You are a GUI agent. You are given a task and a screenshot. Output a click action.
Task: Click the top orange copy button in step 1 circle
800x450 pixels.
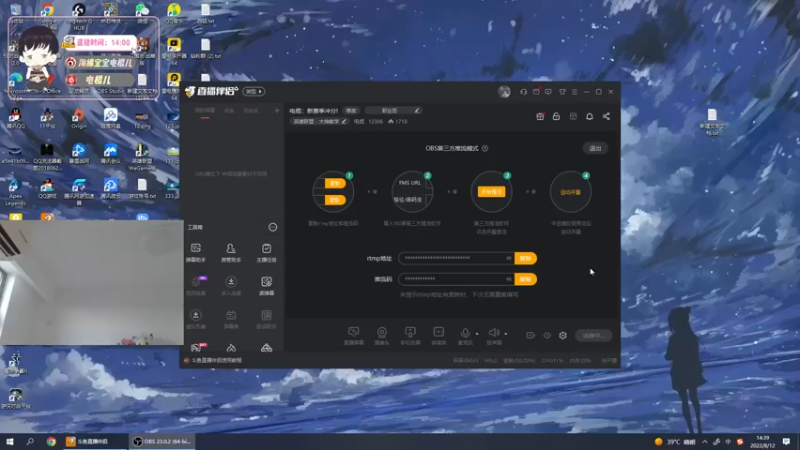[x=335, y=183]
